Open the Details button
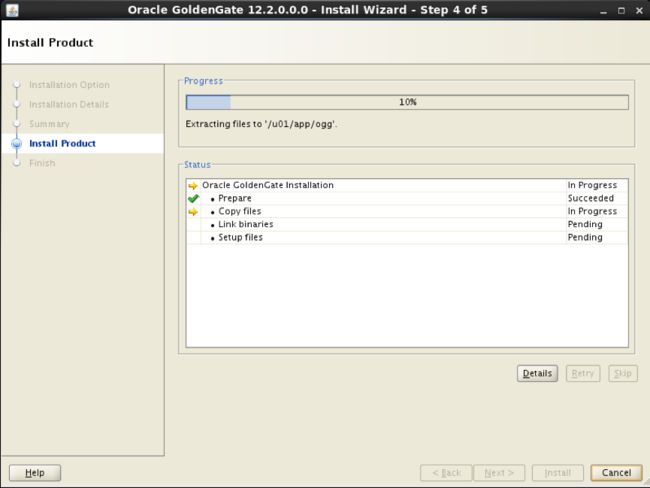This screenshot has height=488, width=650. pyautogui.click(x=537, y=374)
